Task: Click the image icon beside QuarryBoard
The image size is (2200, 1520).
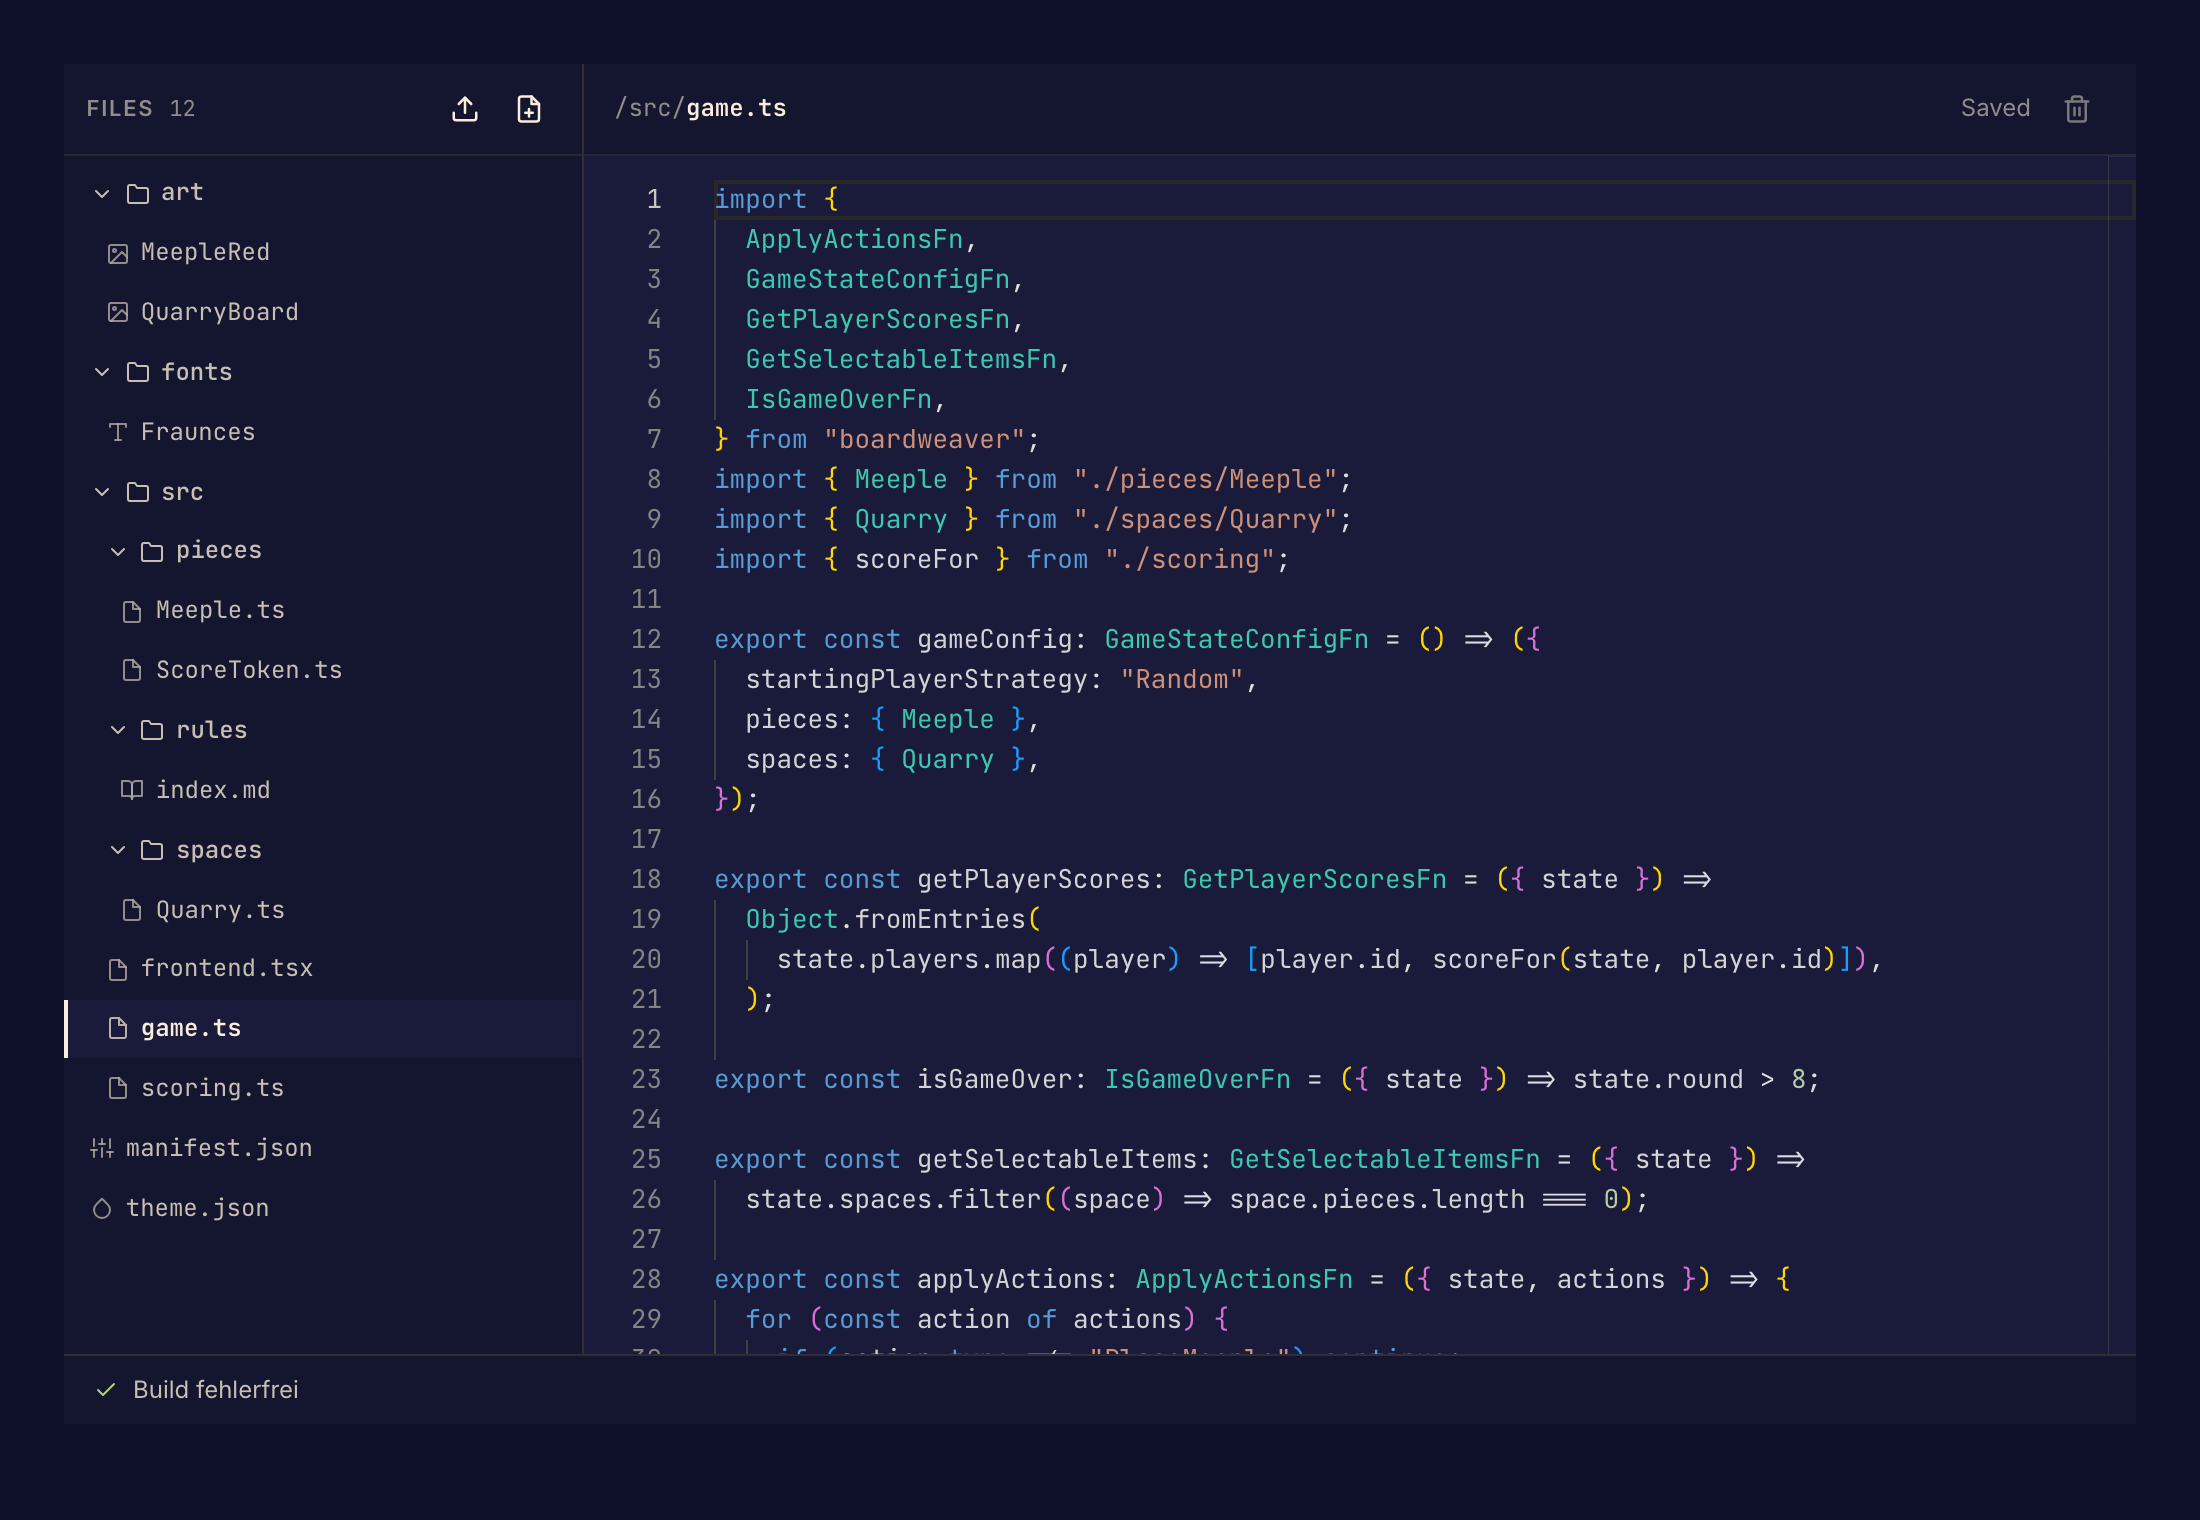Action: click(x=118, y=313)
